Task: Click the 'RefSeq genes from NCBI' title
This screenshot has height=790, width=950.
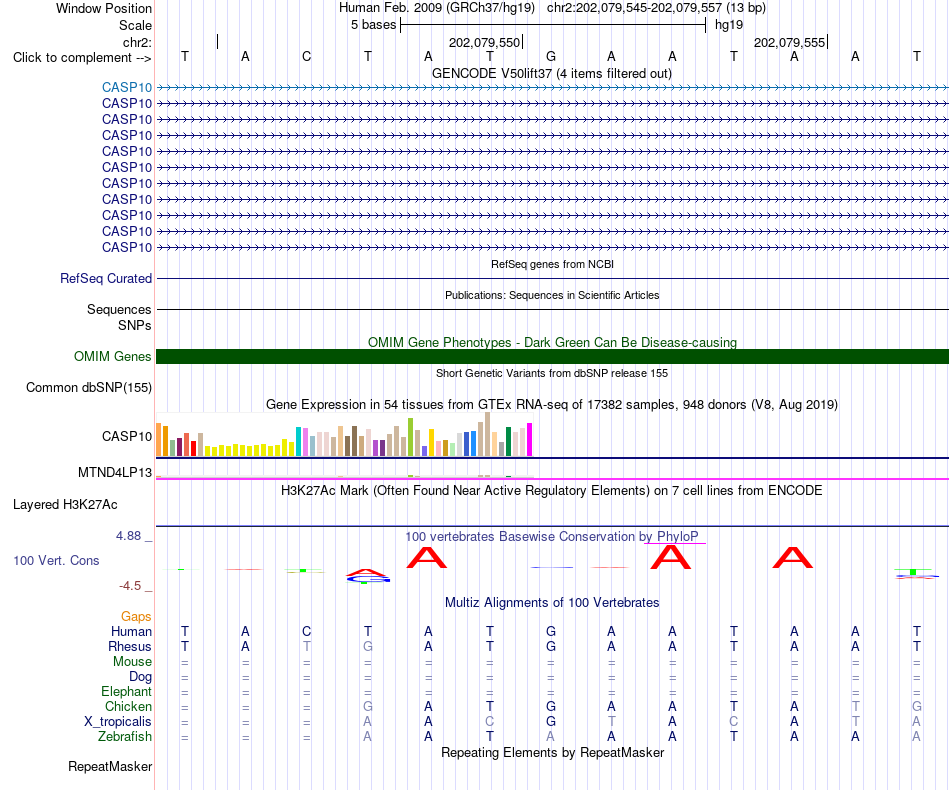Action: (552, 264)
